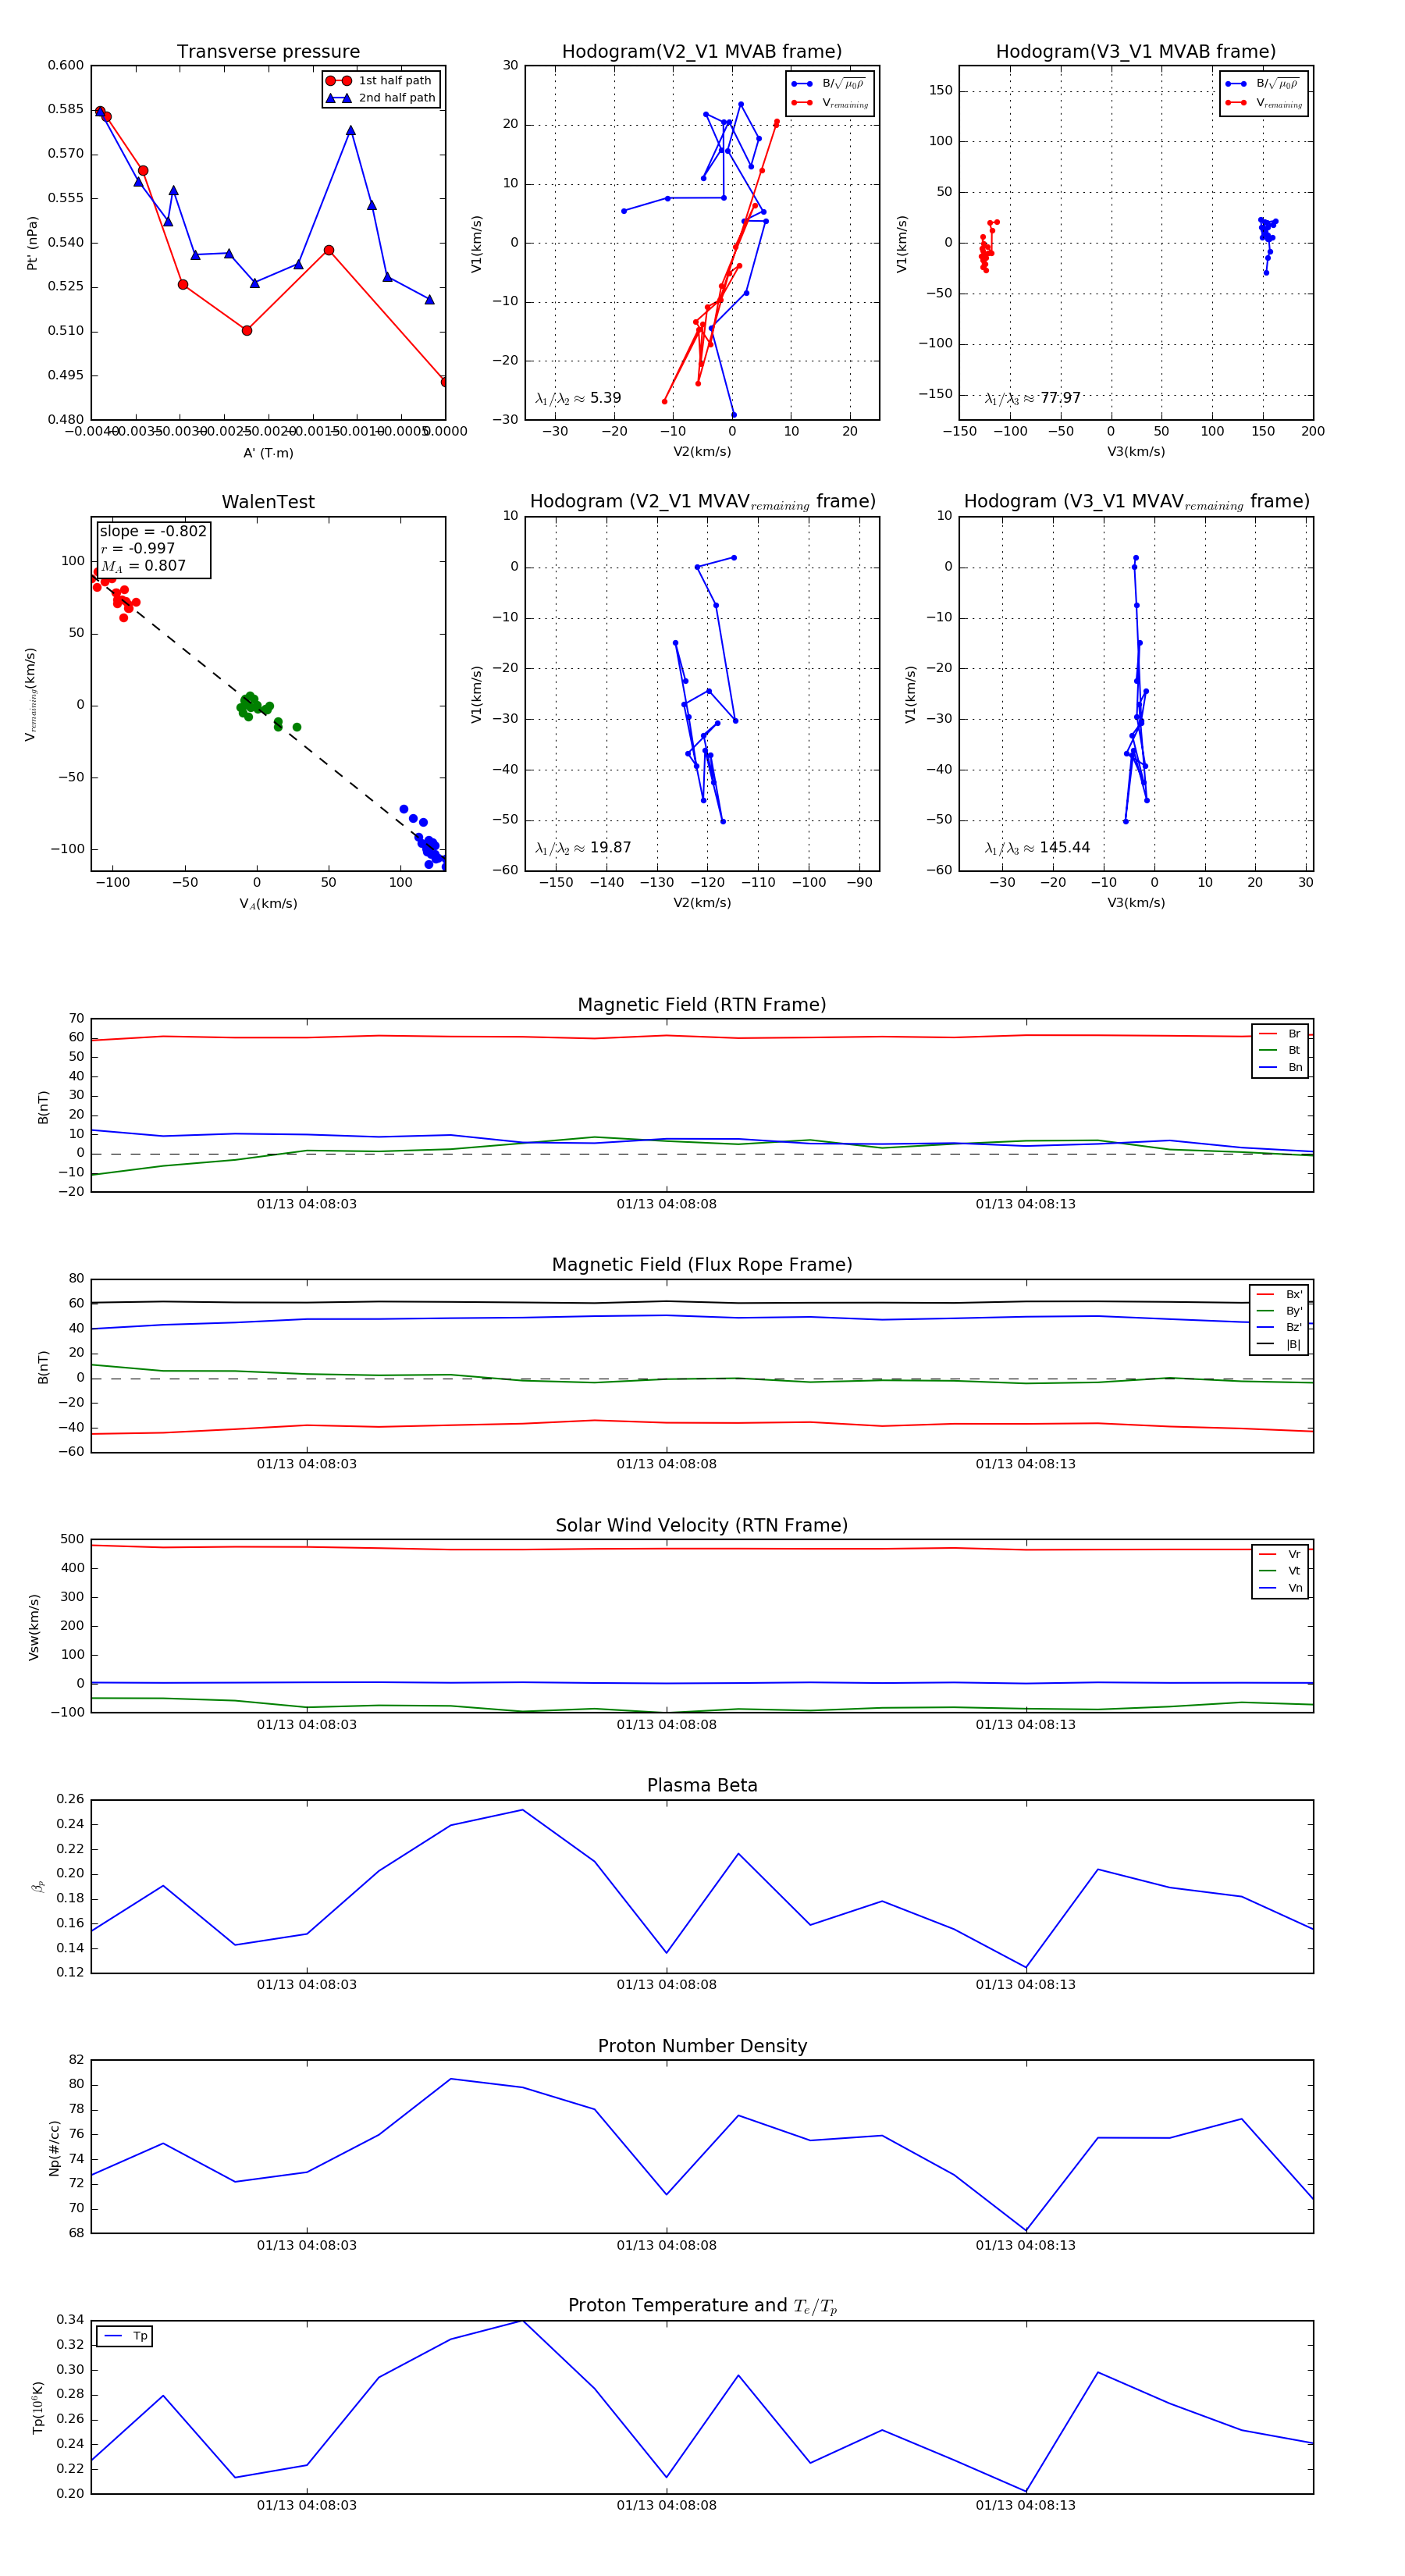This screenshot has height=2576, width=1405.
Task: Click the B/√(μ0ρ) legend entry in V2_V1 hodogram
Action: 829,84
